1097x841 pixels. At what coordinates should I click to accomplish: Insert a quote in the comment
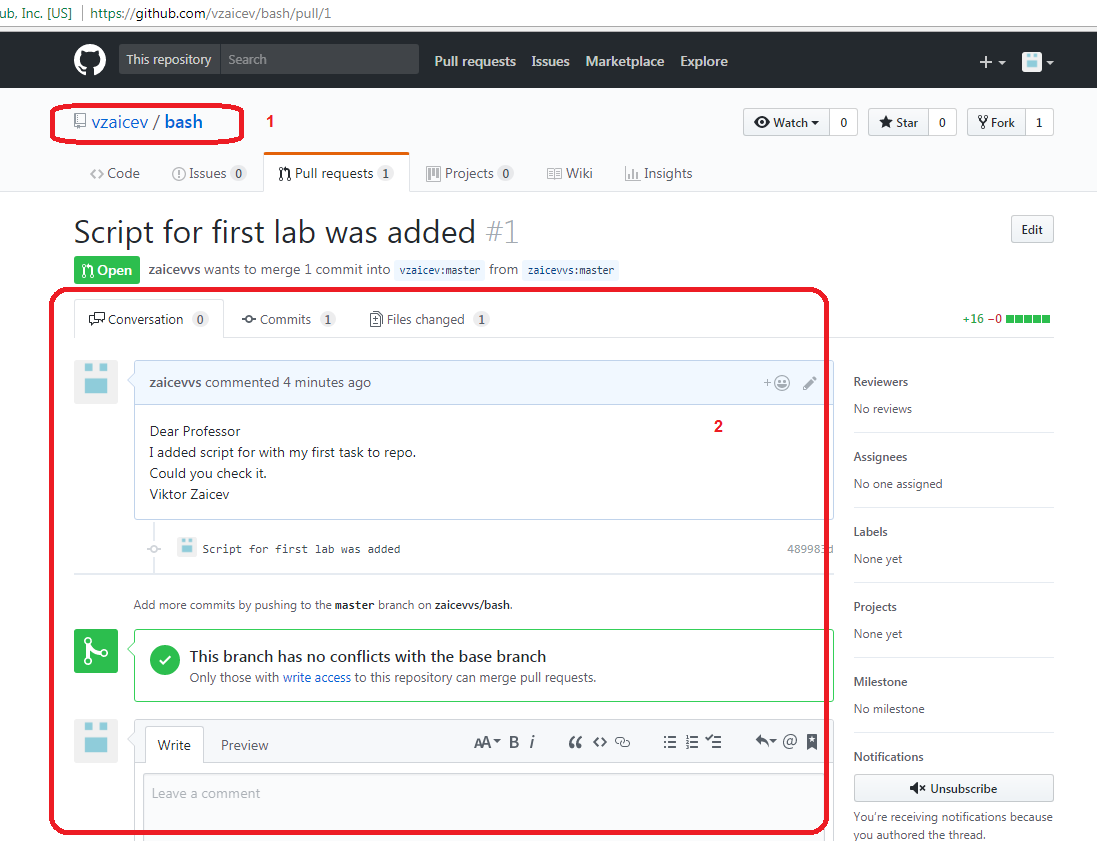(575, 742)
